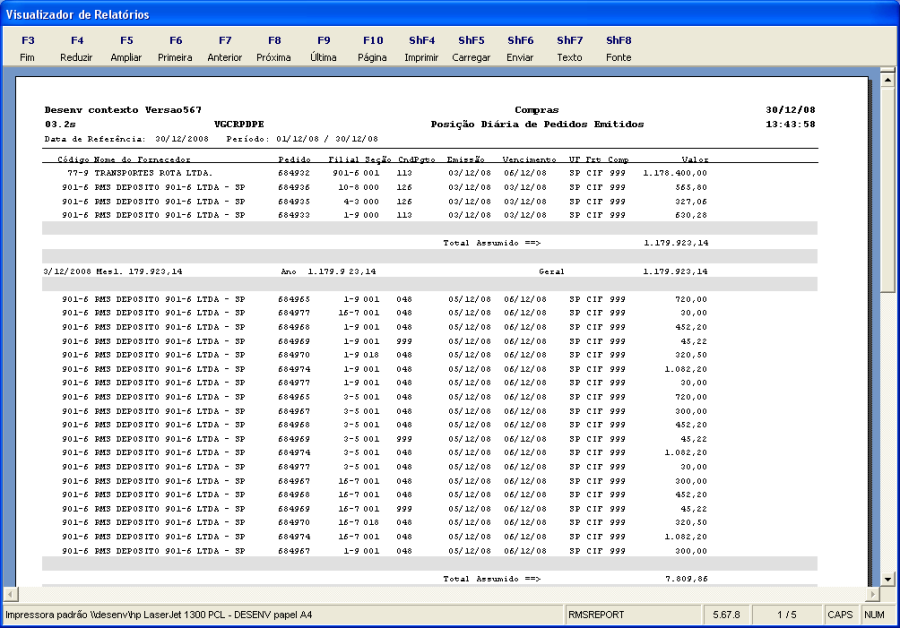Print report with ShF4 Imprimir
This screenshot has width=900, height=628.
click(x=421, y=48)
